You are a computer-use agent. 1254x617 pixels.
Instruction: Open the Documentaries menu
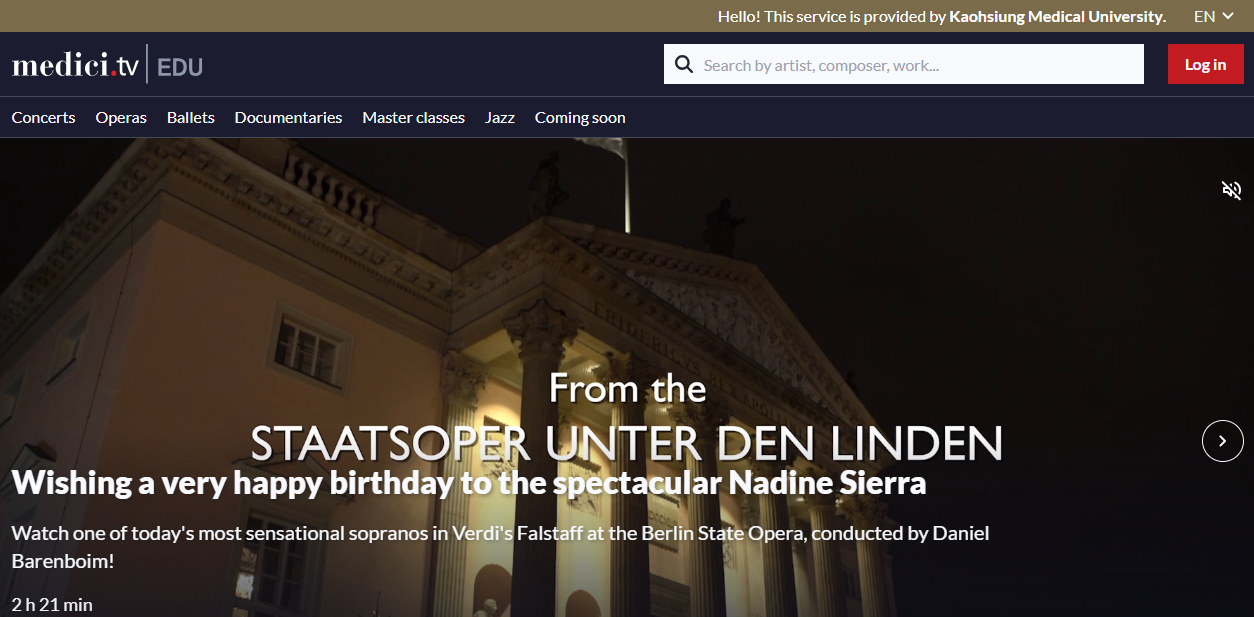288,117
